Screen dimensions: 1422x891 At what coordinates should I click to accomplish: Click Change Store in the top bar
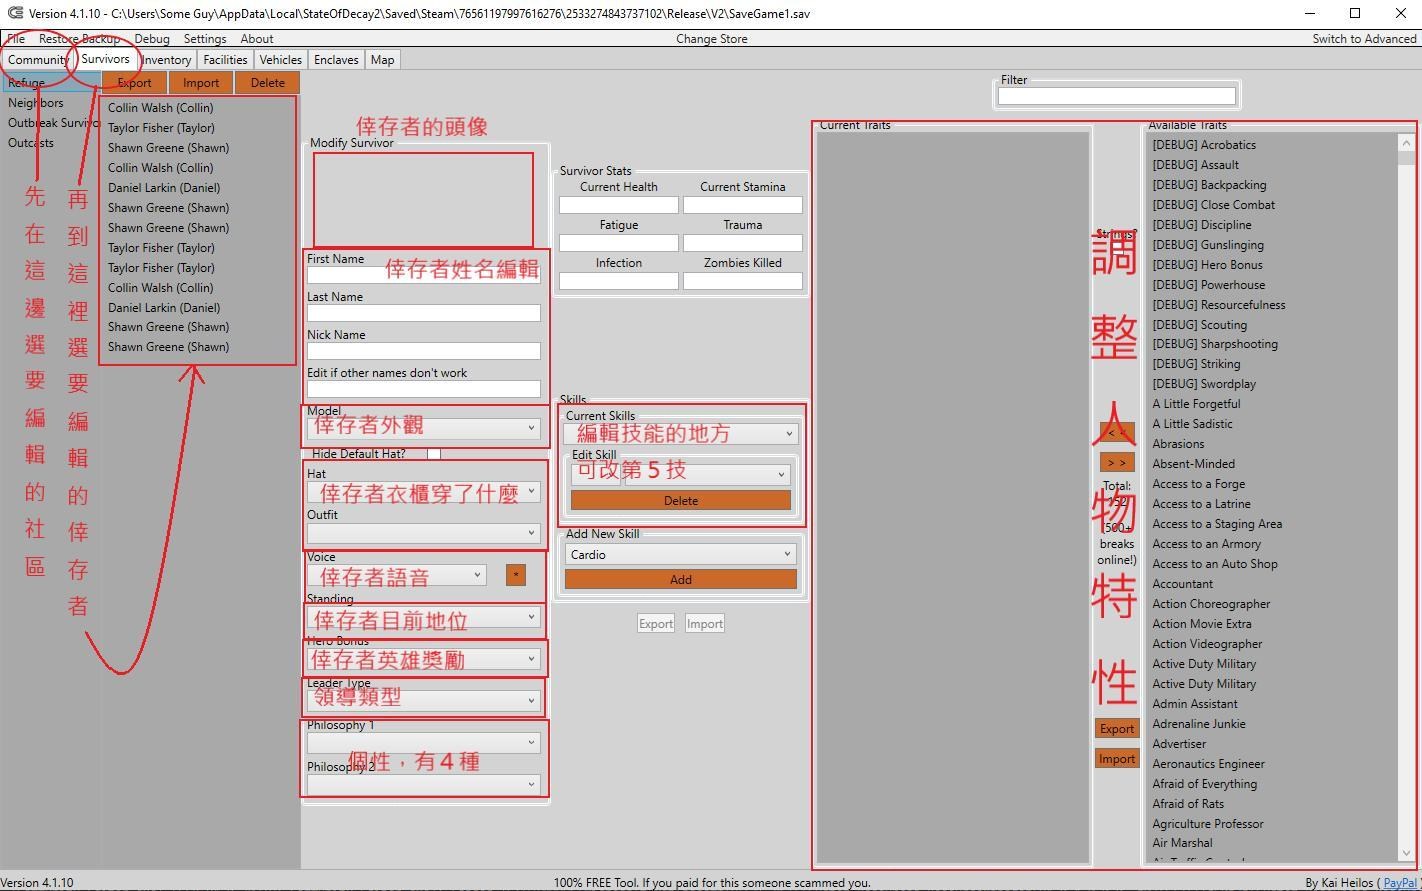pos(711,39)
